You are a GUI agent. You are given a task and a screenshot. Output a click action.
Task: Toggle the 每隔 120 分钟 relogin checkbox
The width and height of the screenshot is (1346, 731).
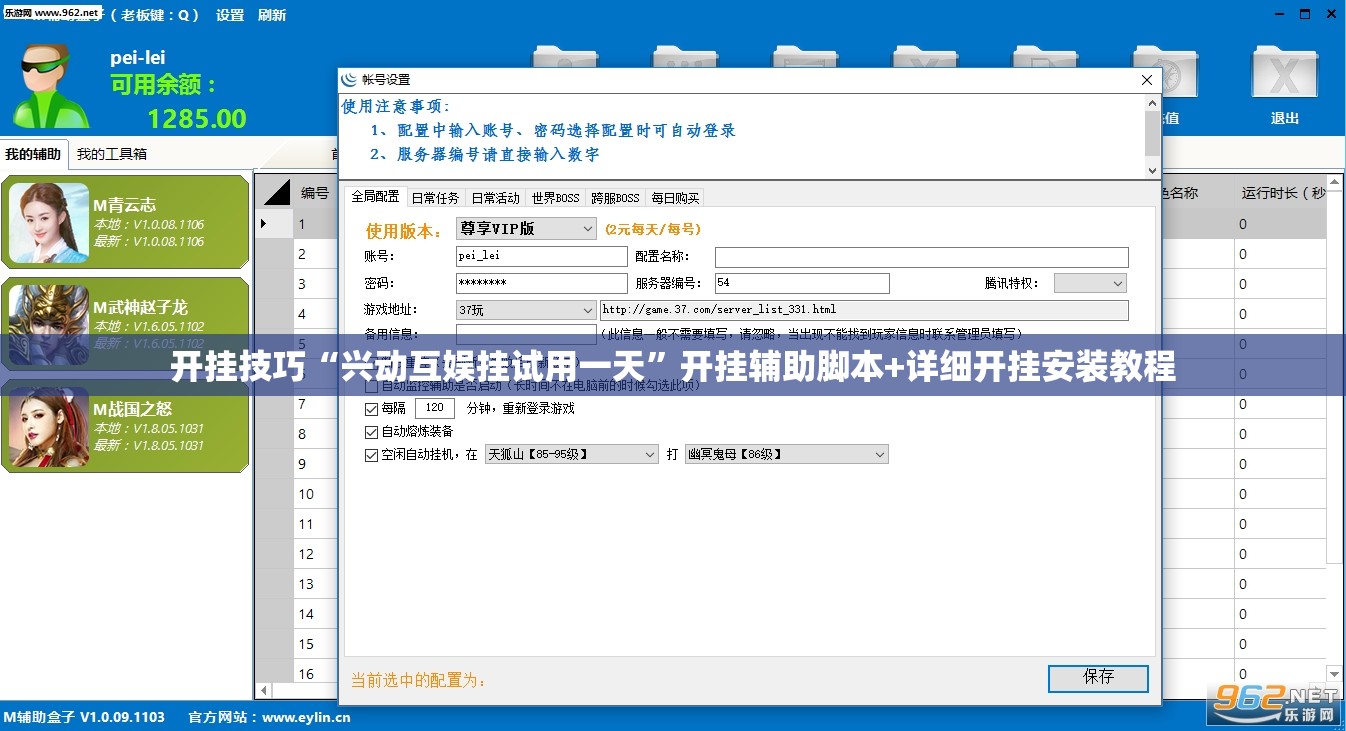pos(372,408)
